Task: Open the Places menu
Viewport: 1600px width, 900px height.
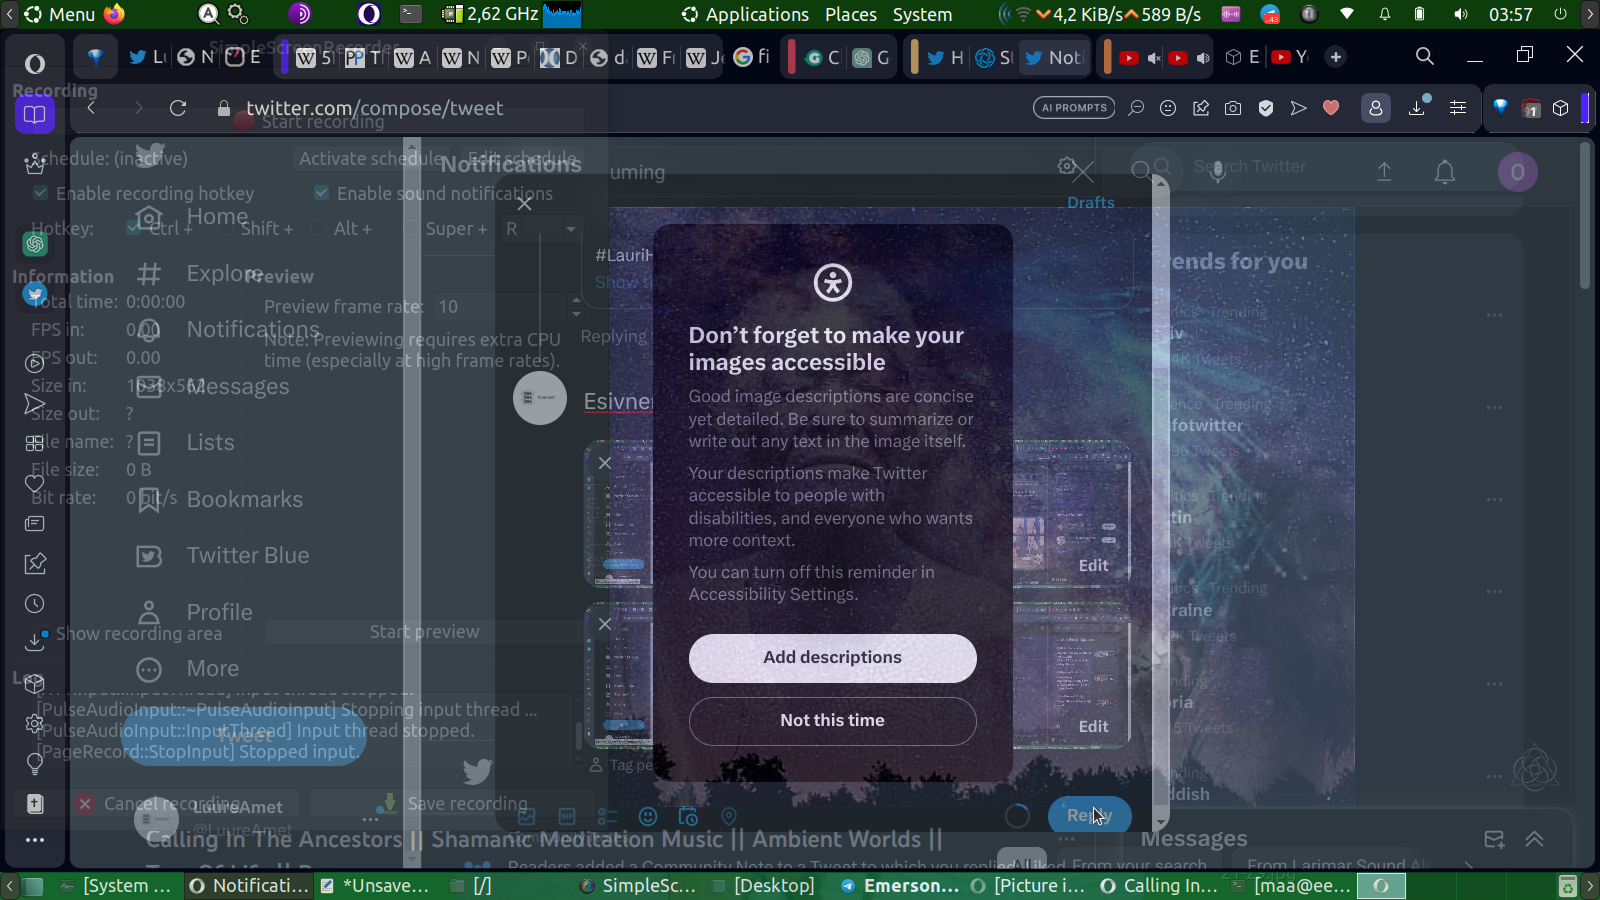Action: pos(851,14)
